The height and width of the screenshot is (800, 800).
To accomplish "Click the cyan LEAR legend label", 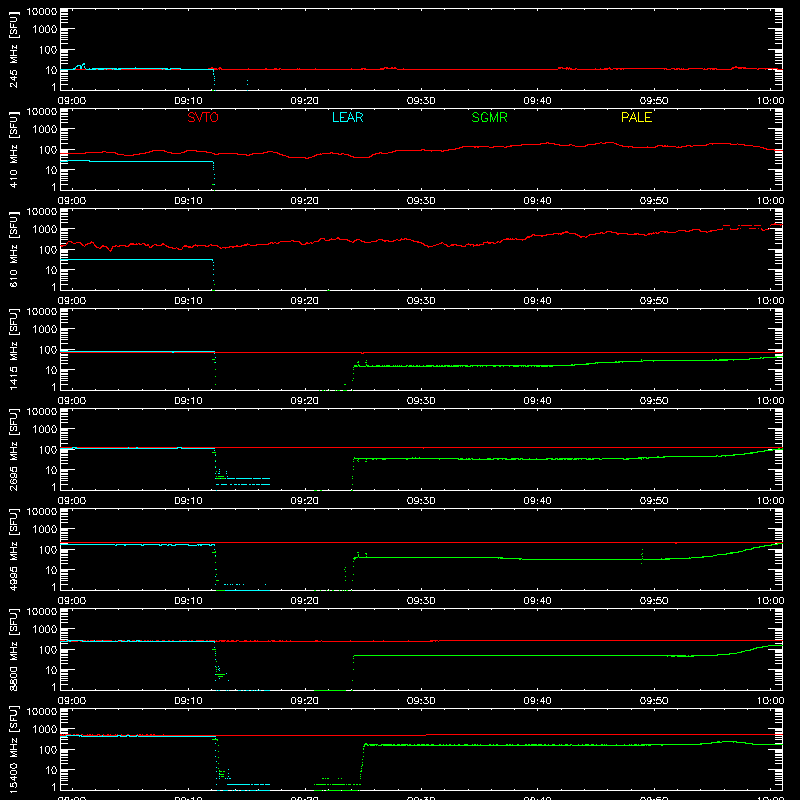I will (347, 117).
